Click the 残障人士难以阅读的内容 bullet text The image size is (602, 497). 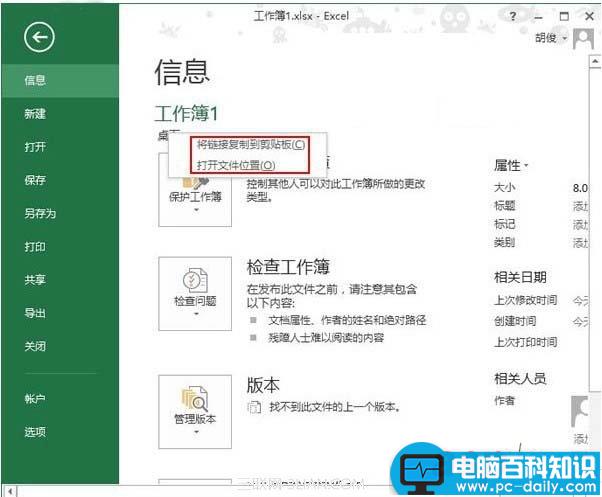coord(326,338)
